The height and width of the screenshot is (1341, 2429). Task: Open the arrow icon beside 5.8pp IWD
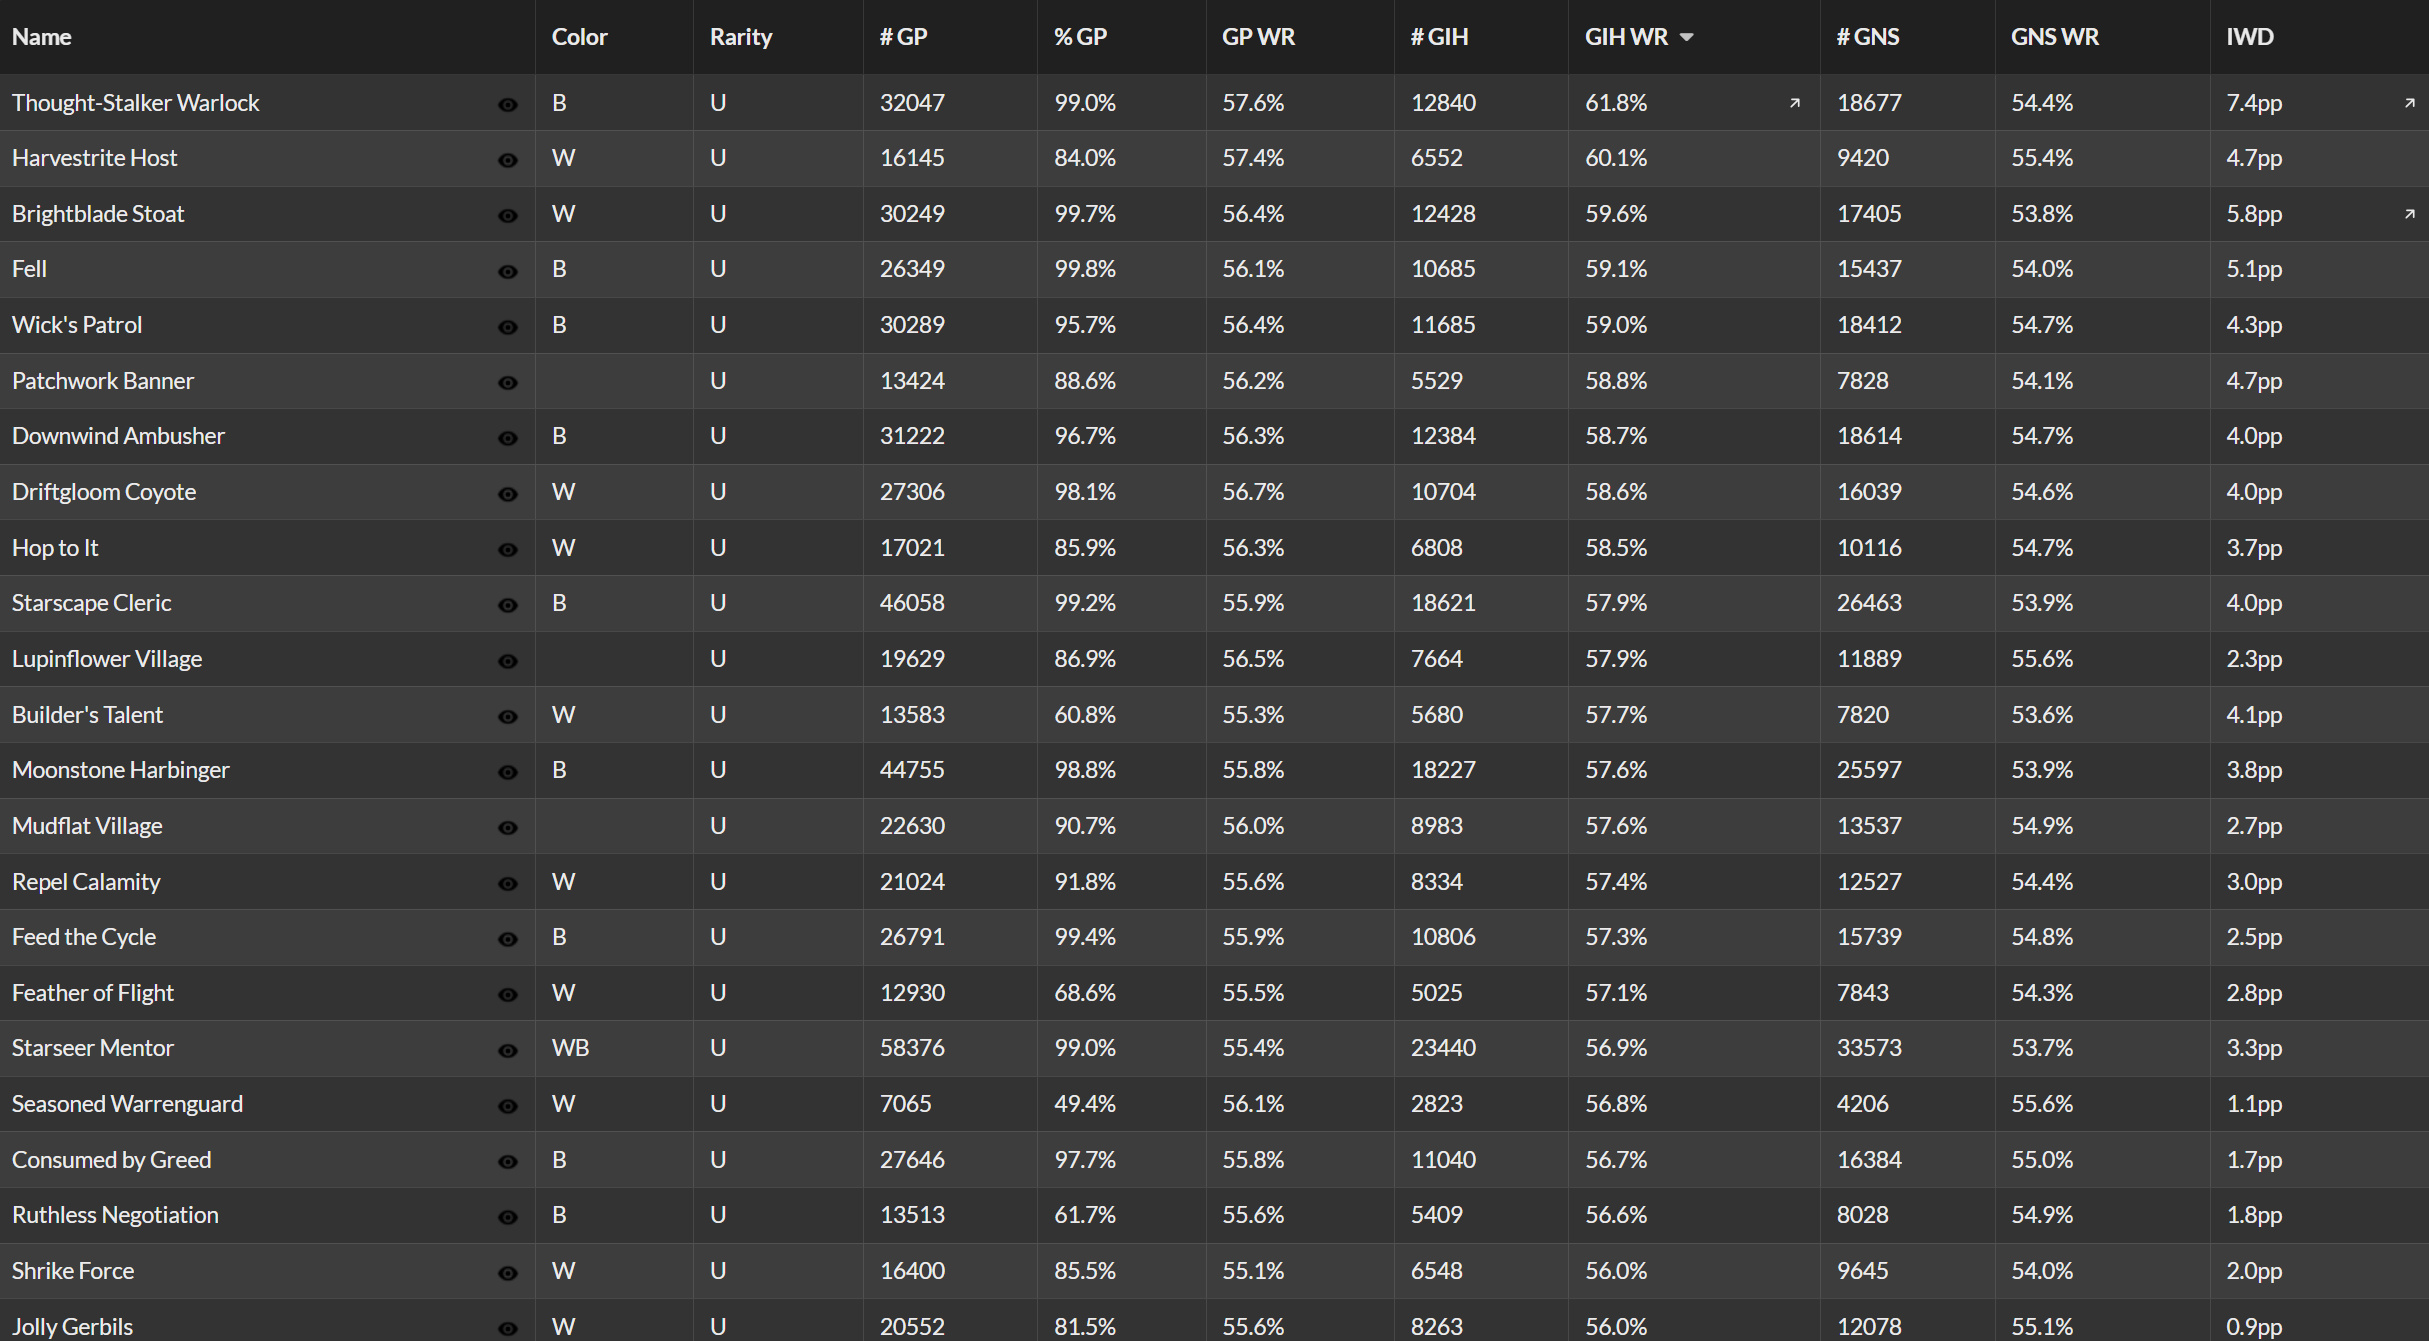click(x=2410, y=214)
